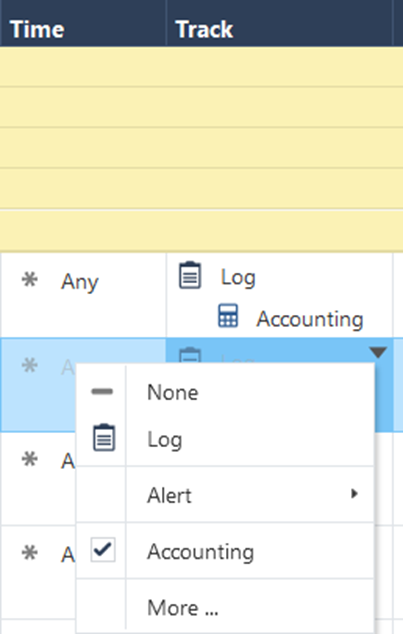403x634 pixels.
Task: Select the Accounting text in the track cell
Action: tap(310, 319)
